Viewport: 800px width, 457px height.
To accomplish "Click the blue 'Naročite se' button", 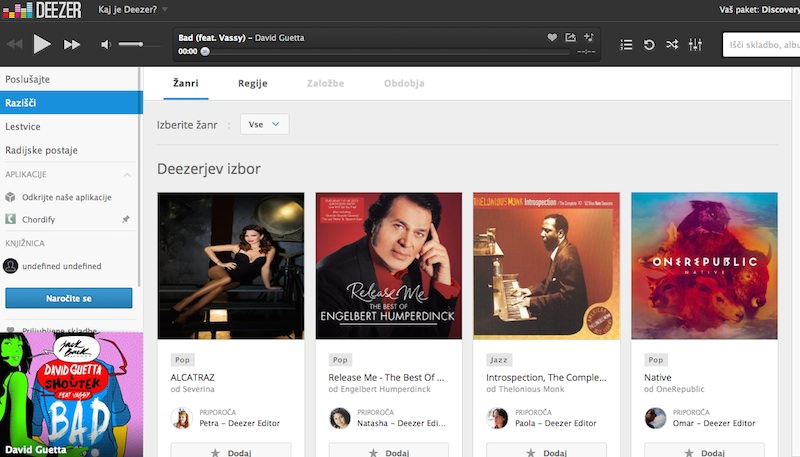I will [x=68, y=298].
